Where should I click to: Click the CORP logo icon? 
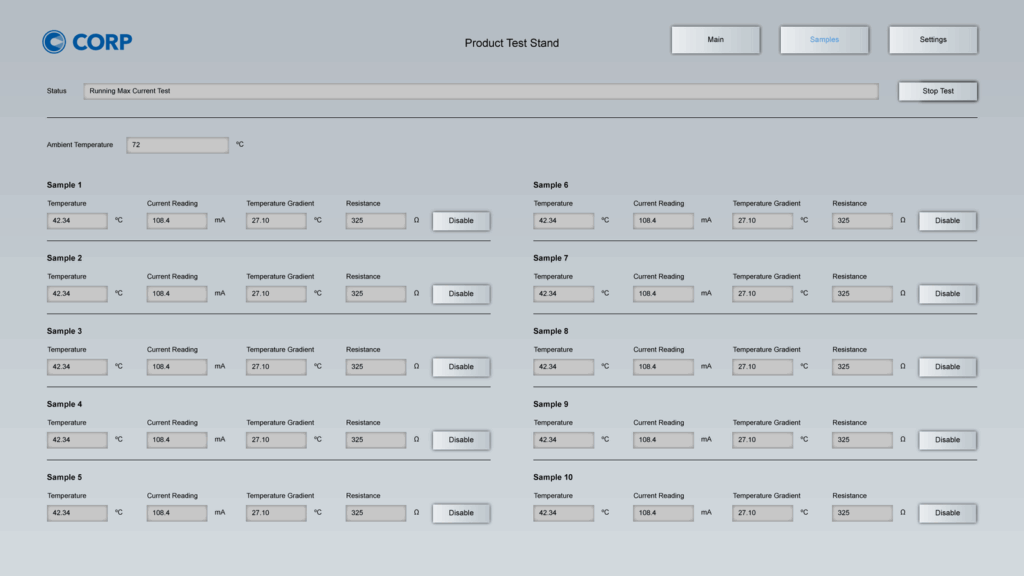pyautogui.click(x=54, y=42)
